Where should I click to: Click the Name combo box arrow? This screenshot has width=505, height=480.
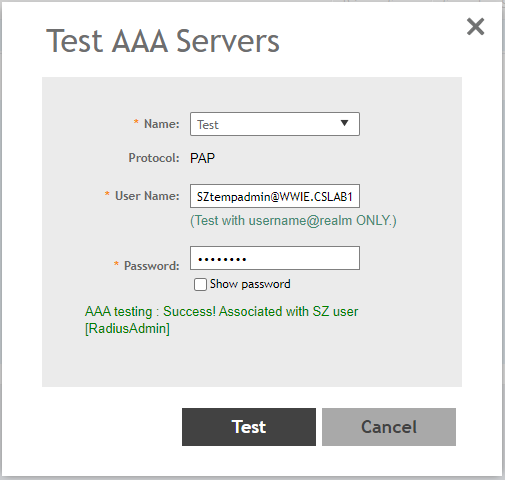(344, 123)
